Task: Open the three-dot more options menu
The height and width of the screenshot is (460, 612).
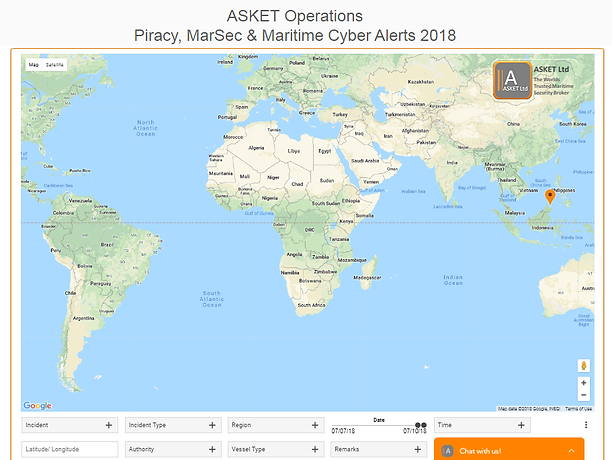Action: point(586,425)
